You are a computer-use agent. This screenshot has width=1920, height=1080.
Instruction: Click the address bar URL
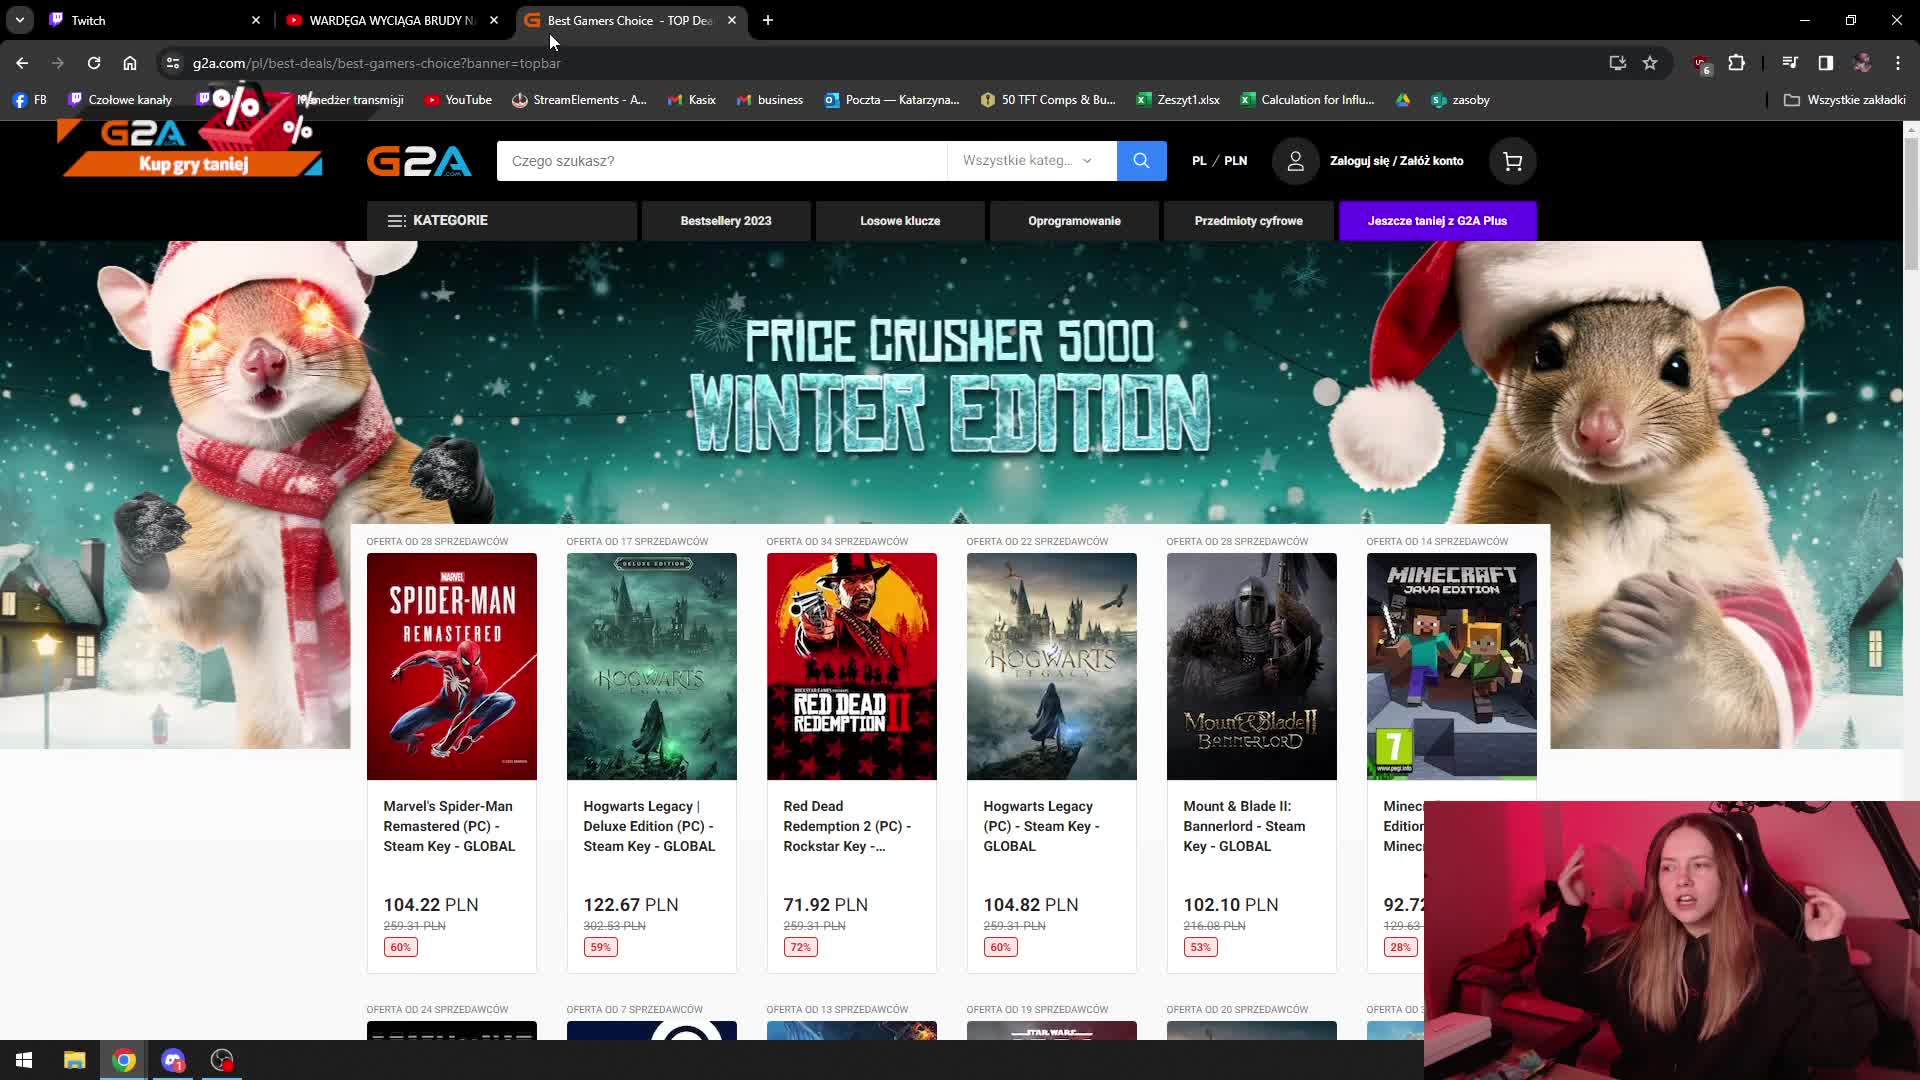376,63
